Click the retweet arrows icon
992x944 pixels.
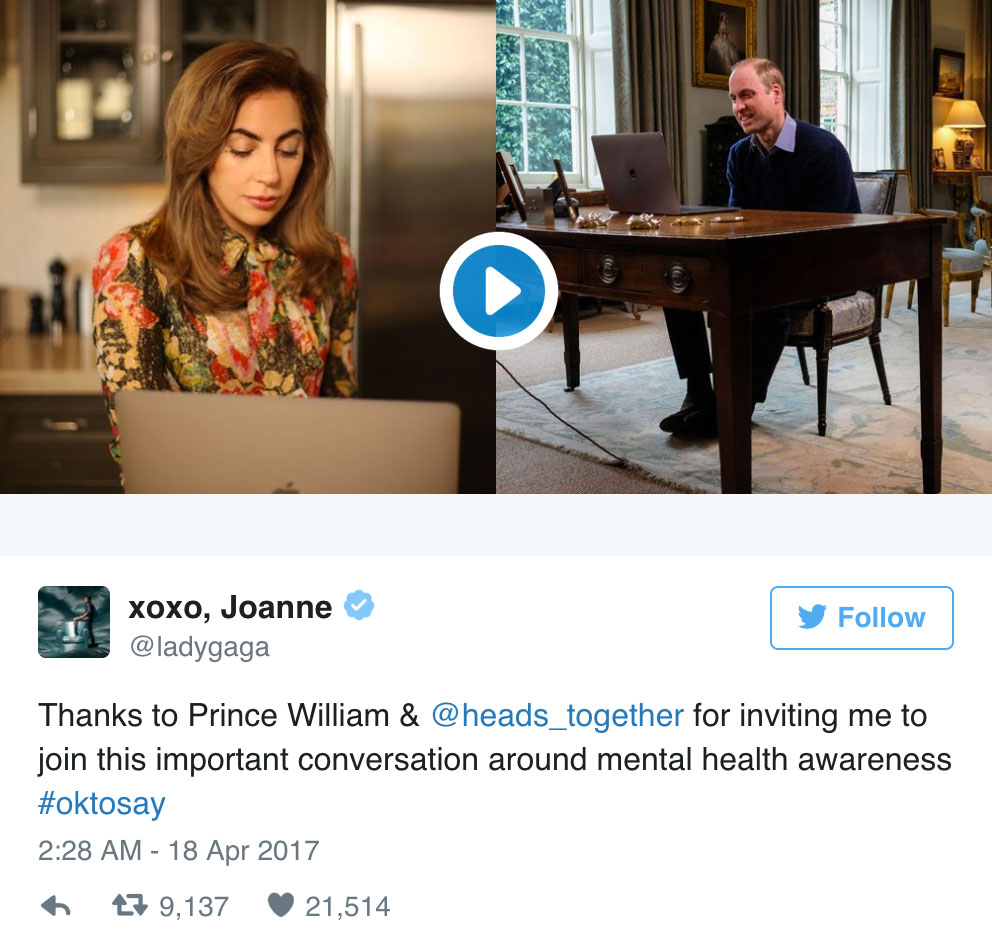click(130, 905)
